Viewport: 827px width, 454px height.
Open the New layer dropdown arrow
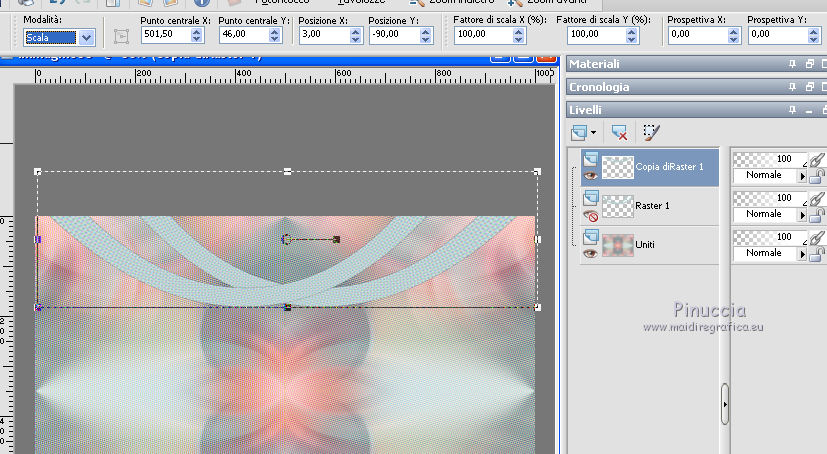593,132
